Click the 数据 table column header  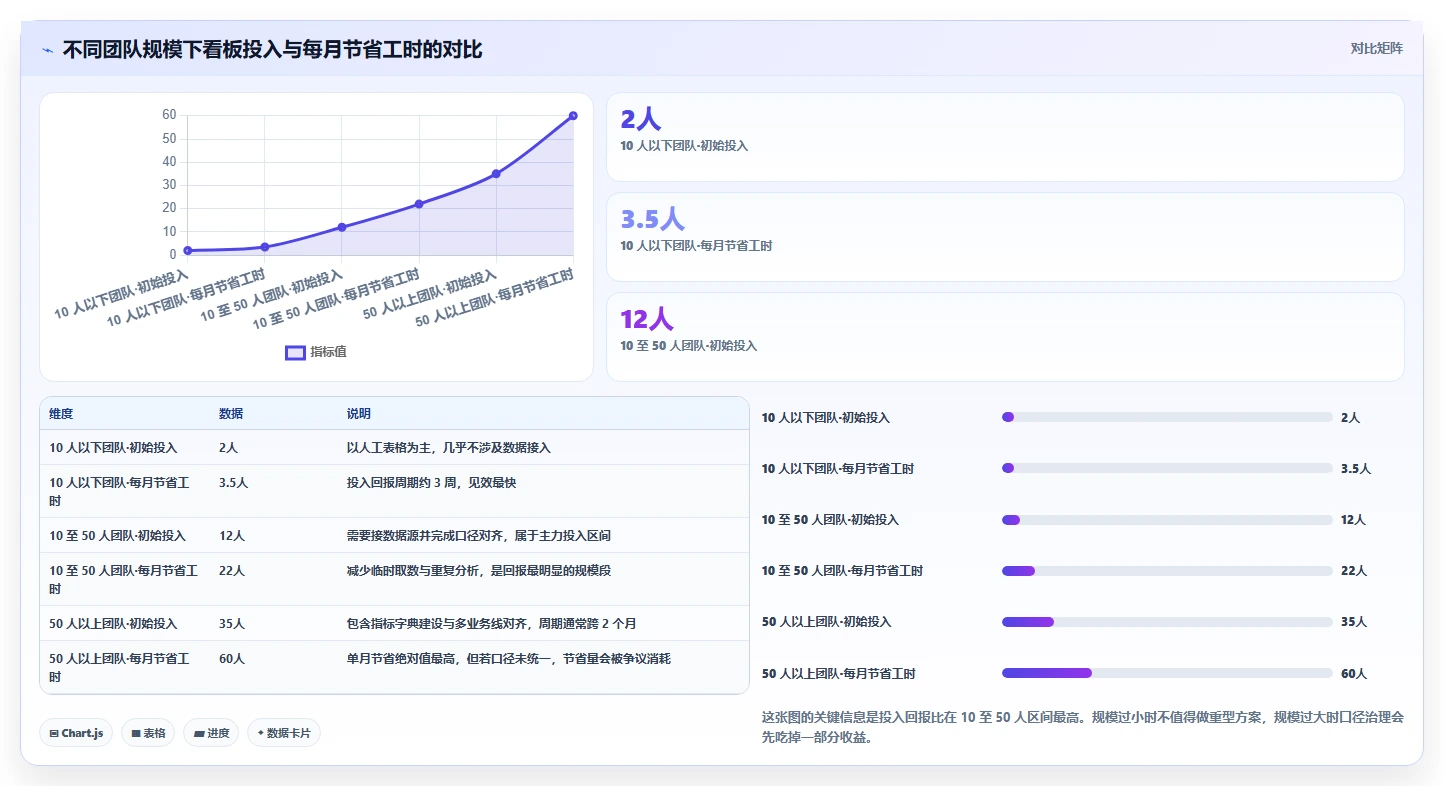231,414
